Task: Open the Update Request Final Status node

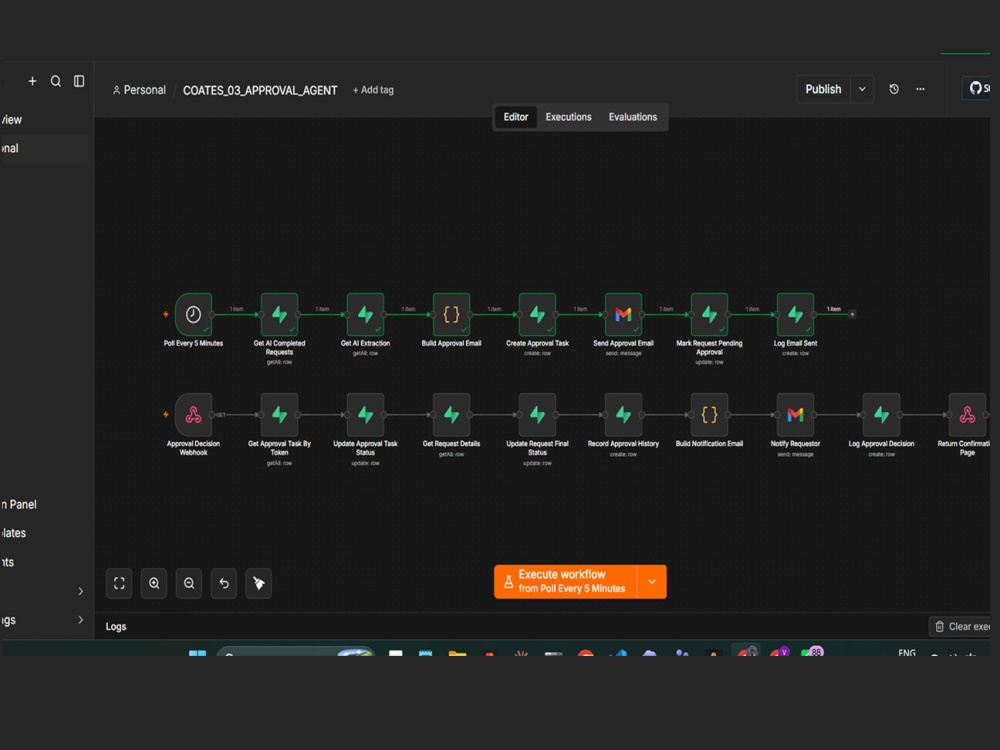Action: (x=538, y=415)
